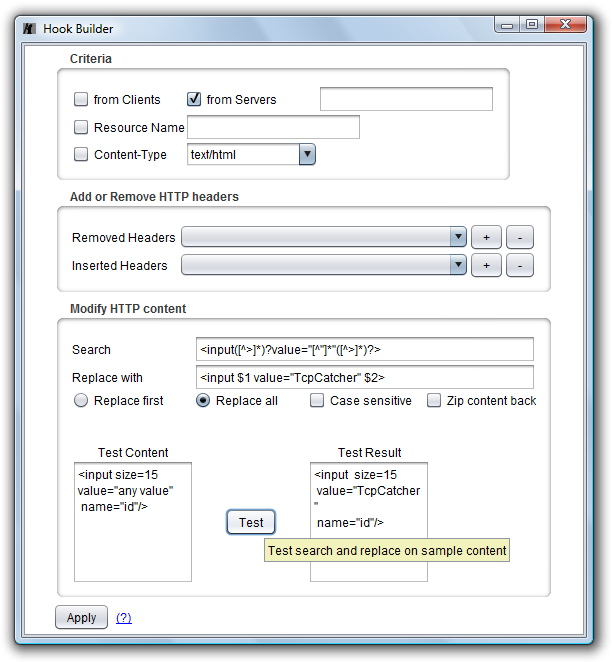Add a removed header with plus button
614x662 pixels.
coord(486,237)
